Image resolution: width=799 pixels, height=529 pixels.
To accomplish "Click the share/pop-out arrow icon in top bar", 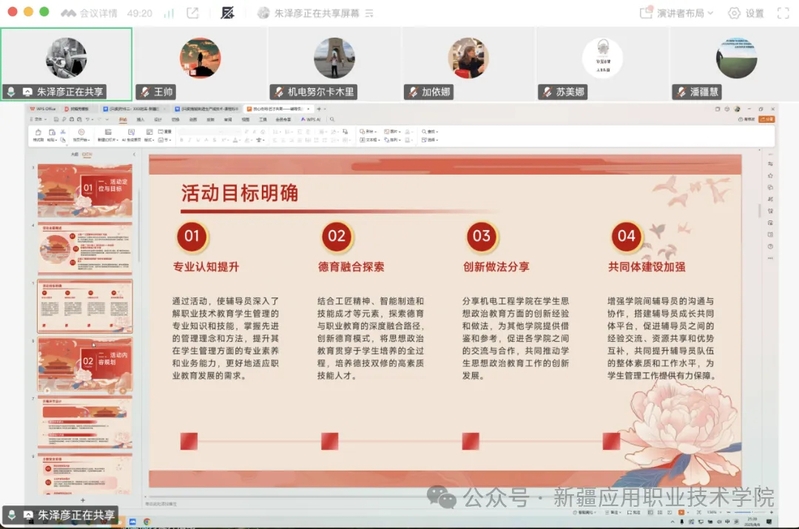I will [x=192, y=13].
